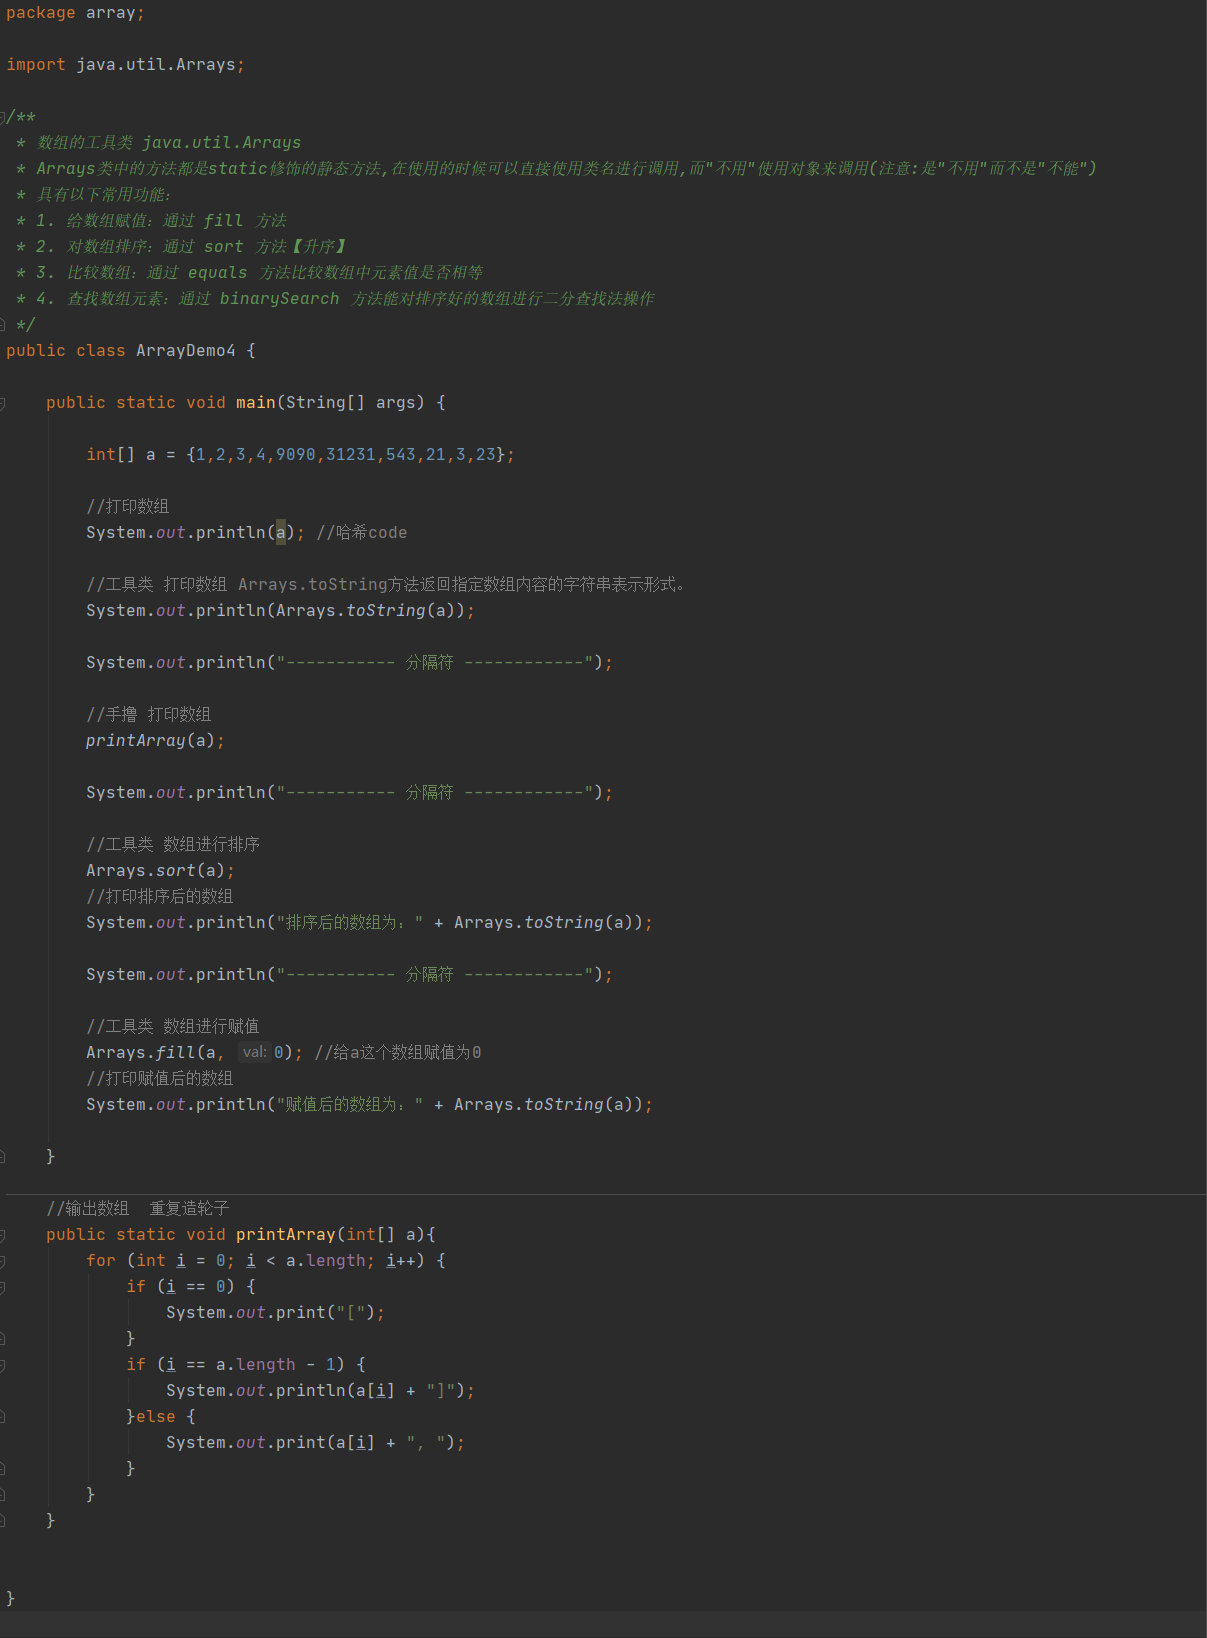
Task: Fold the printArray method declaration
Action: 2,1235
